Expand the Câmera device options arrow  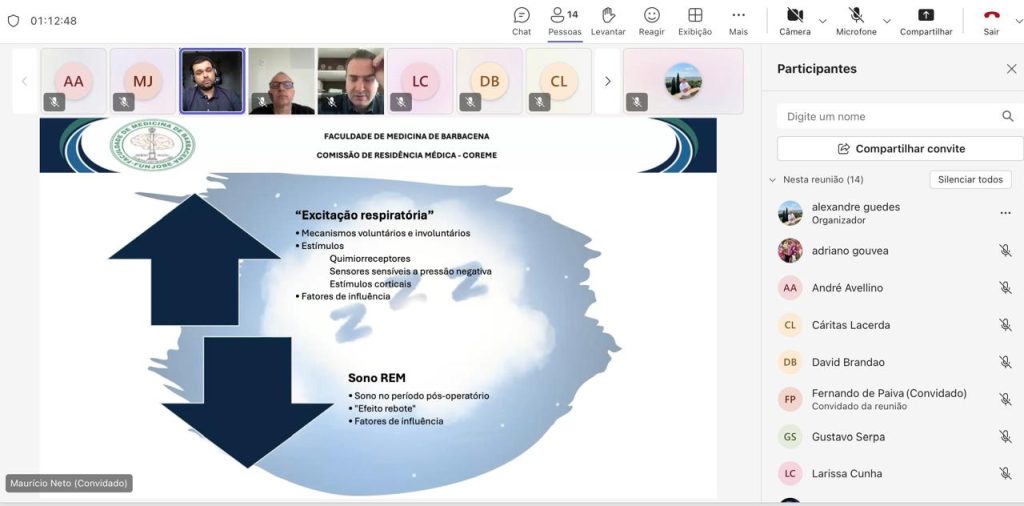pyautogui.click(x=823, y=20)
